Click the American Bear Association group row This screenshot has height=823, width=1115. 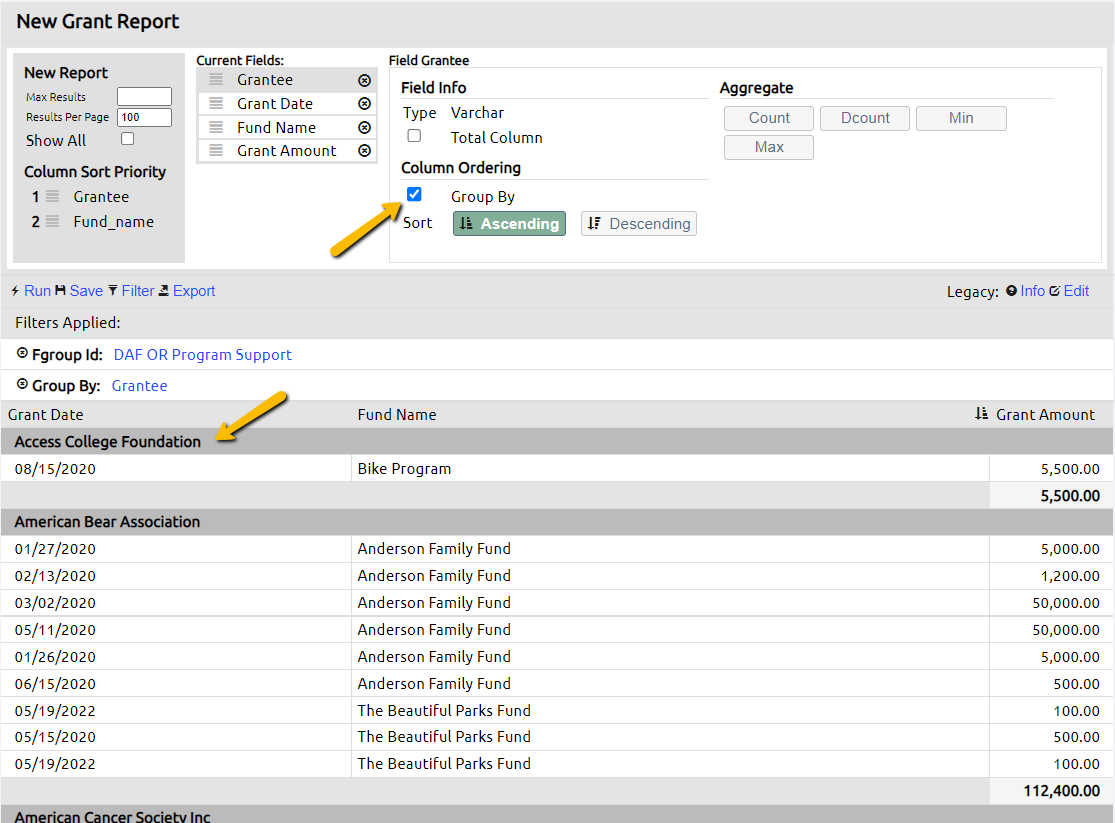(x=557, y=521)
